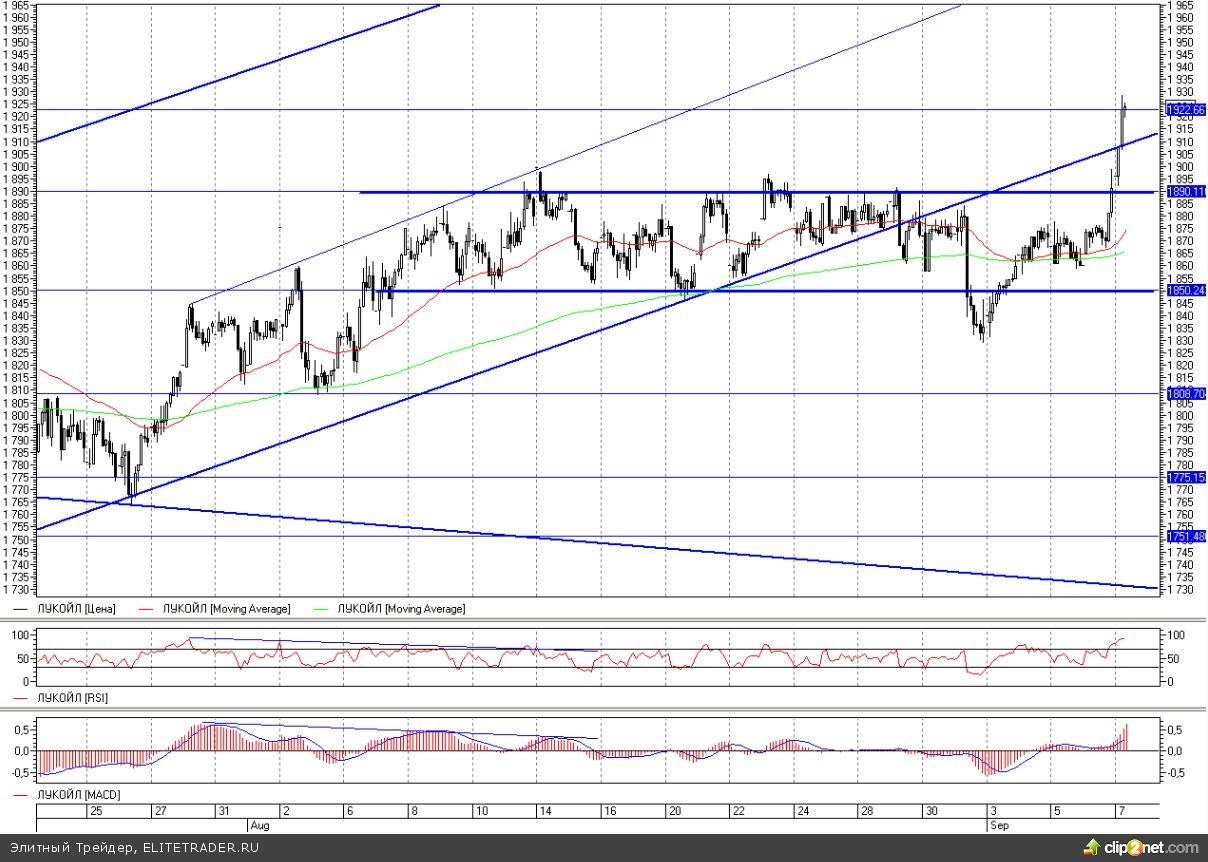This screenshot has height=862, width=1208.
Task: Select date 31 on the time axis
Action: [x=225, y=811]
